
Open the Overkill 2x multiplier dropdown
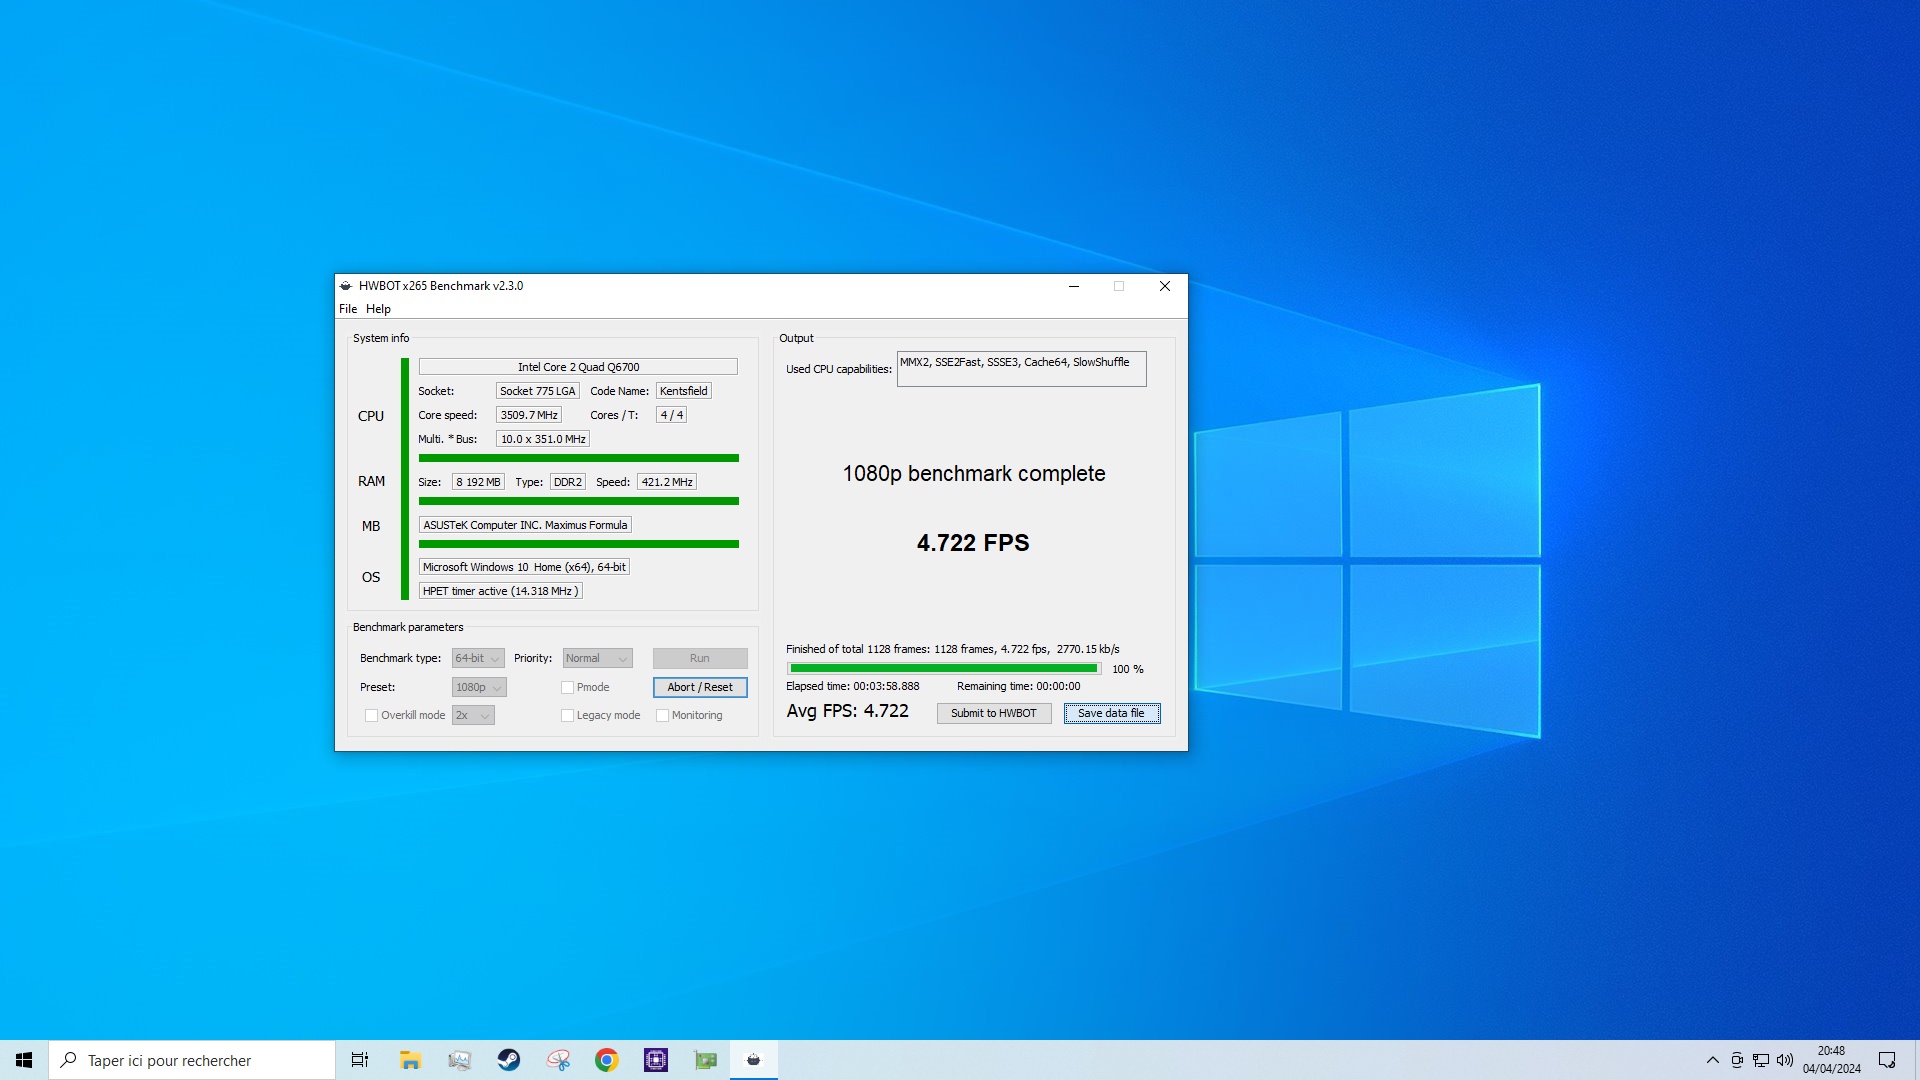(x=473, y=716)
